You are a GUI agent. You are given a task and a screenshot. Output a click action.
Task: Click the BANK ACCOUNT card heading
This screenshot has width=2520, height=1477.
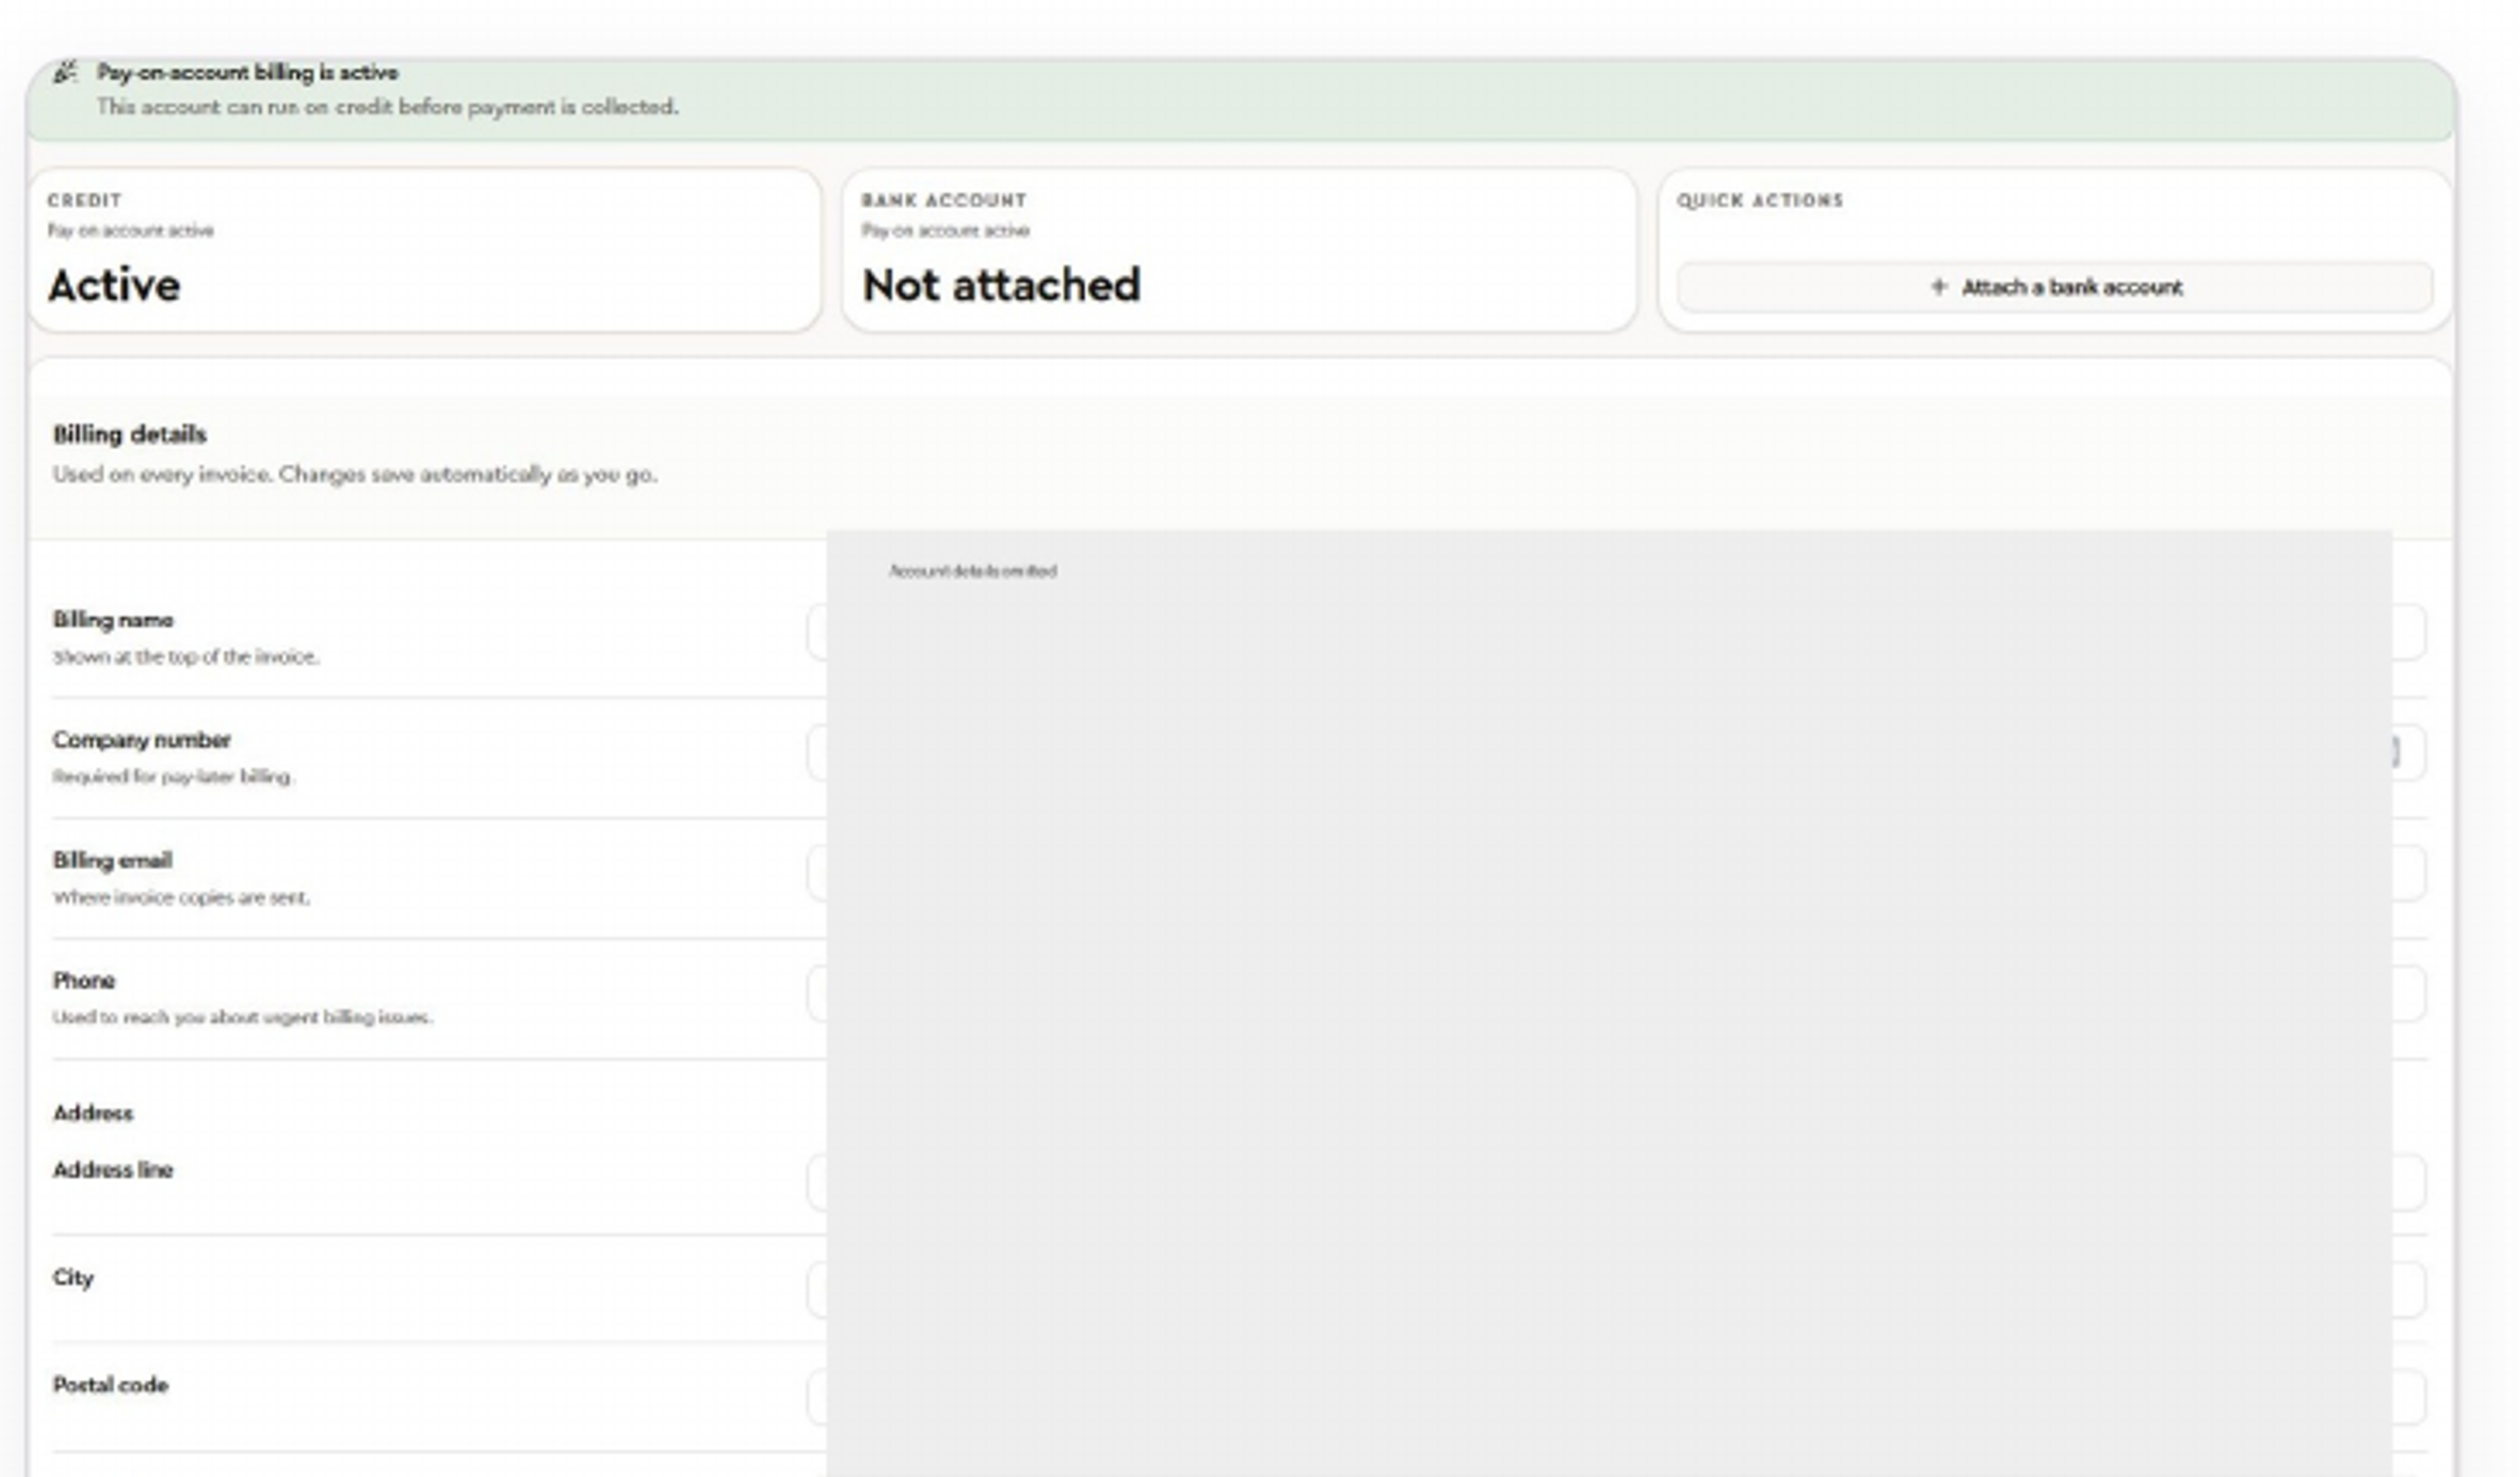[944, 200]
